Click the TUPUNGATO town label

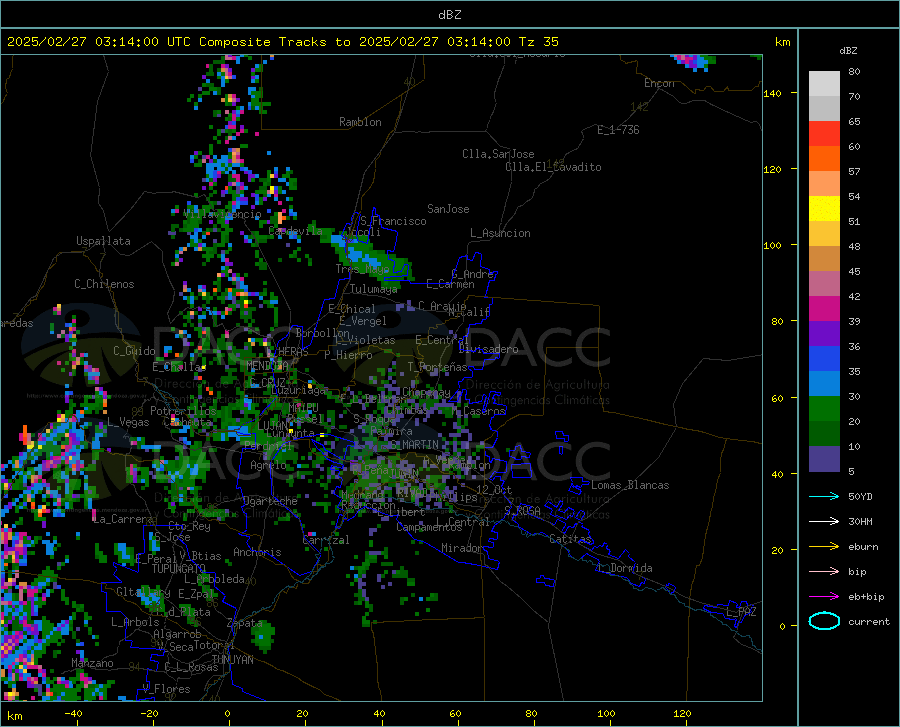click(x=179, y=569)
